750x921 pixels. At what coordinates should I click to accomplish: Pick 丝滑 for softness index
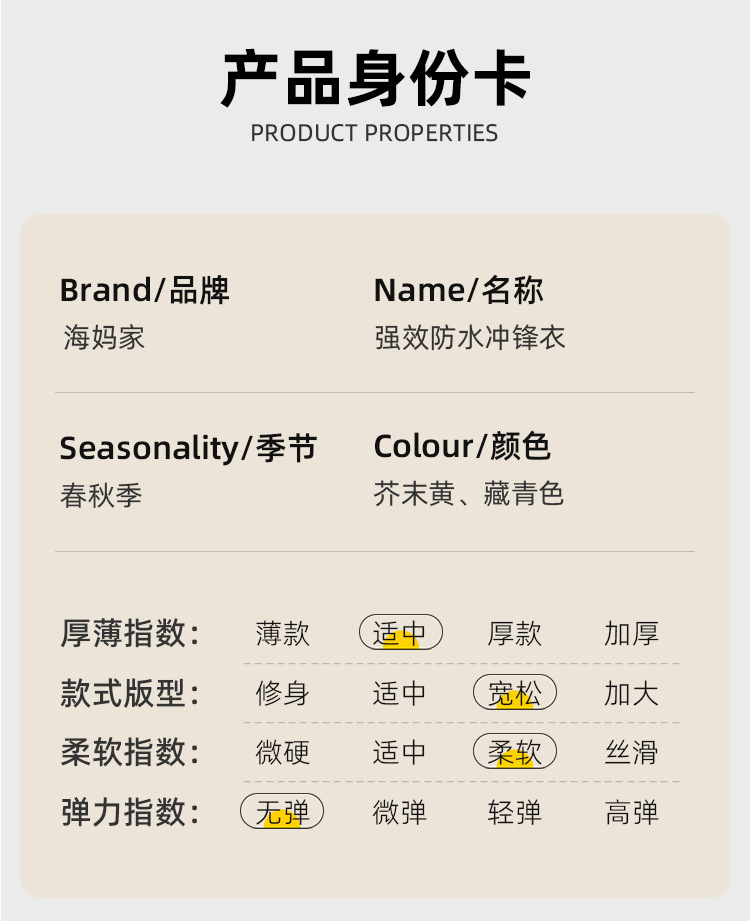[x=631, y=752]
